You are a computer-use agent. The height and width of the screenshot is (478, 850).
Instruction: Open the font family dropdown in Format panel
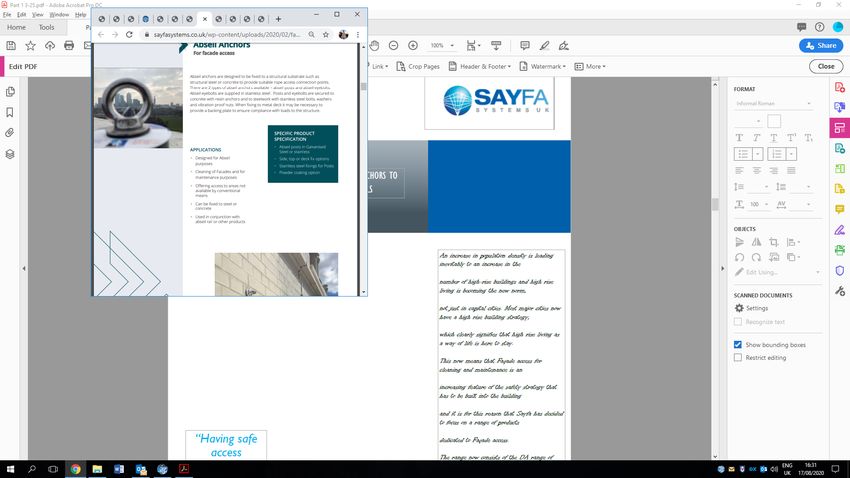point(773,104)
